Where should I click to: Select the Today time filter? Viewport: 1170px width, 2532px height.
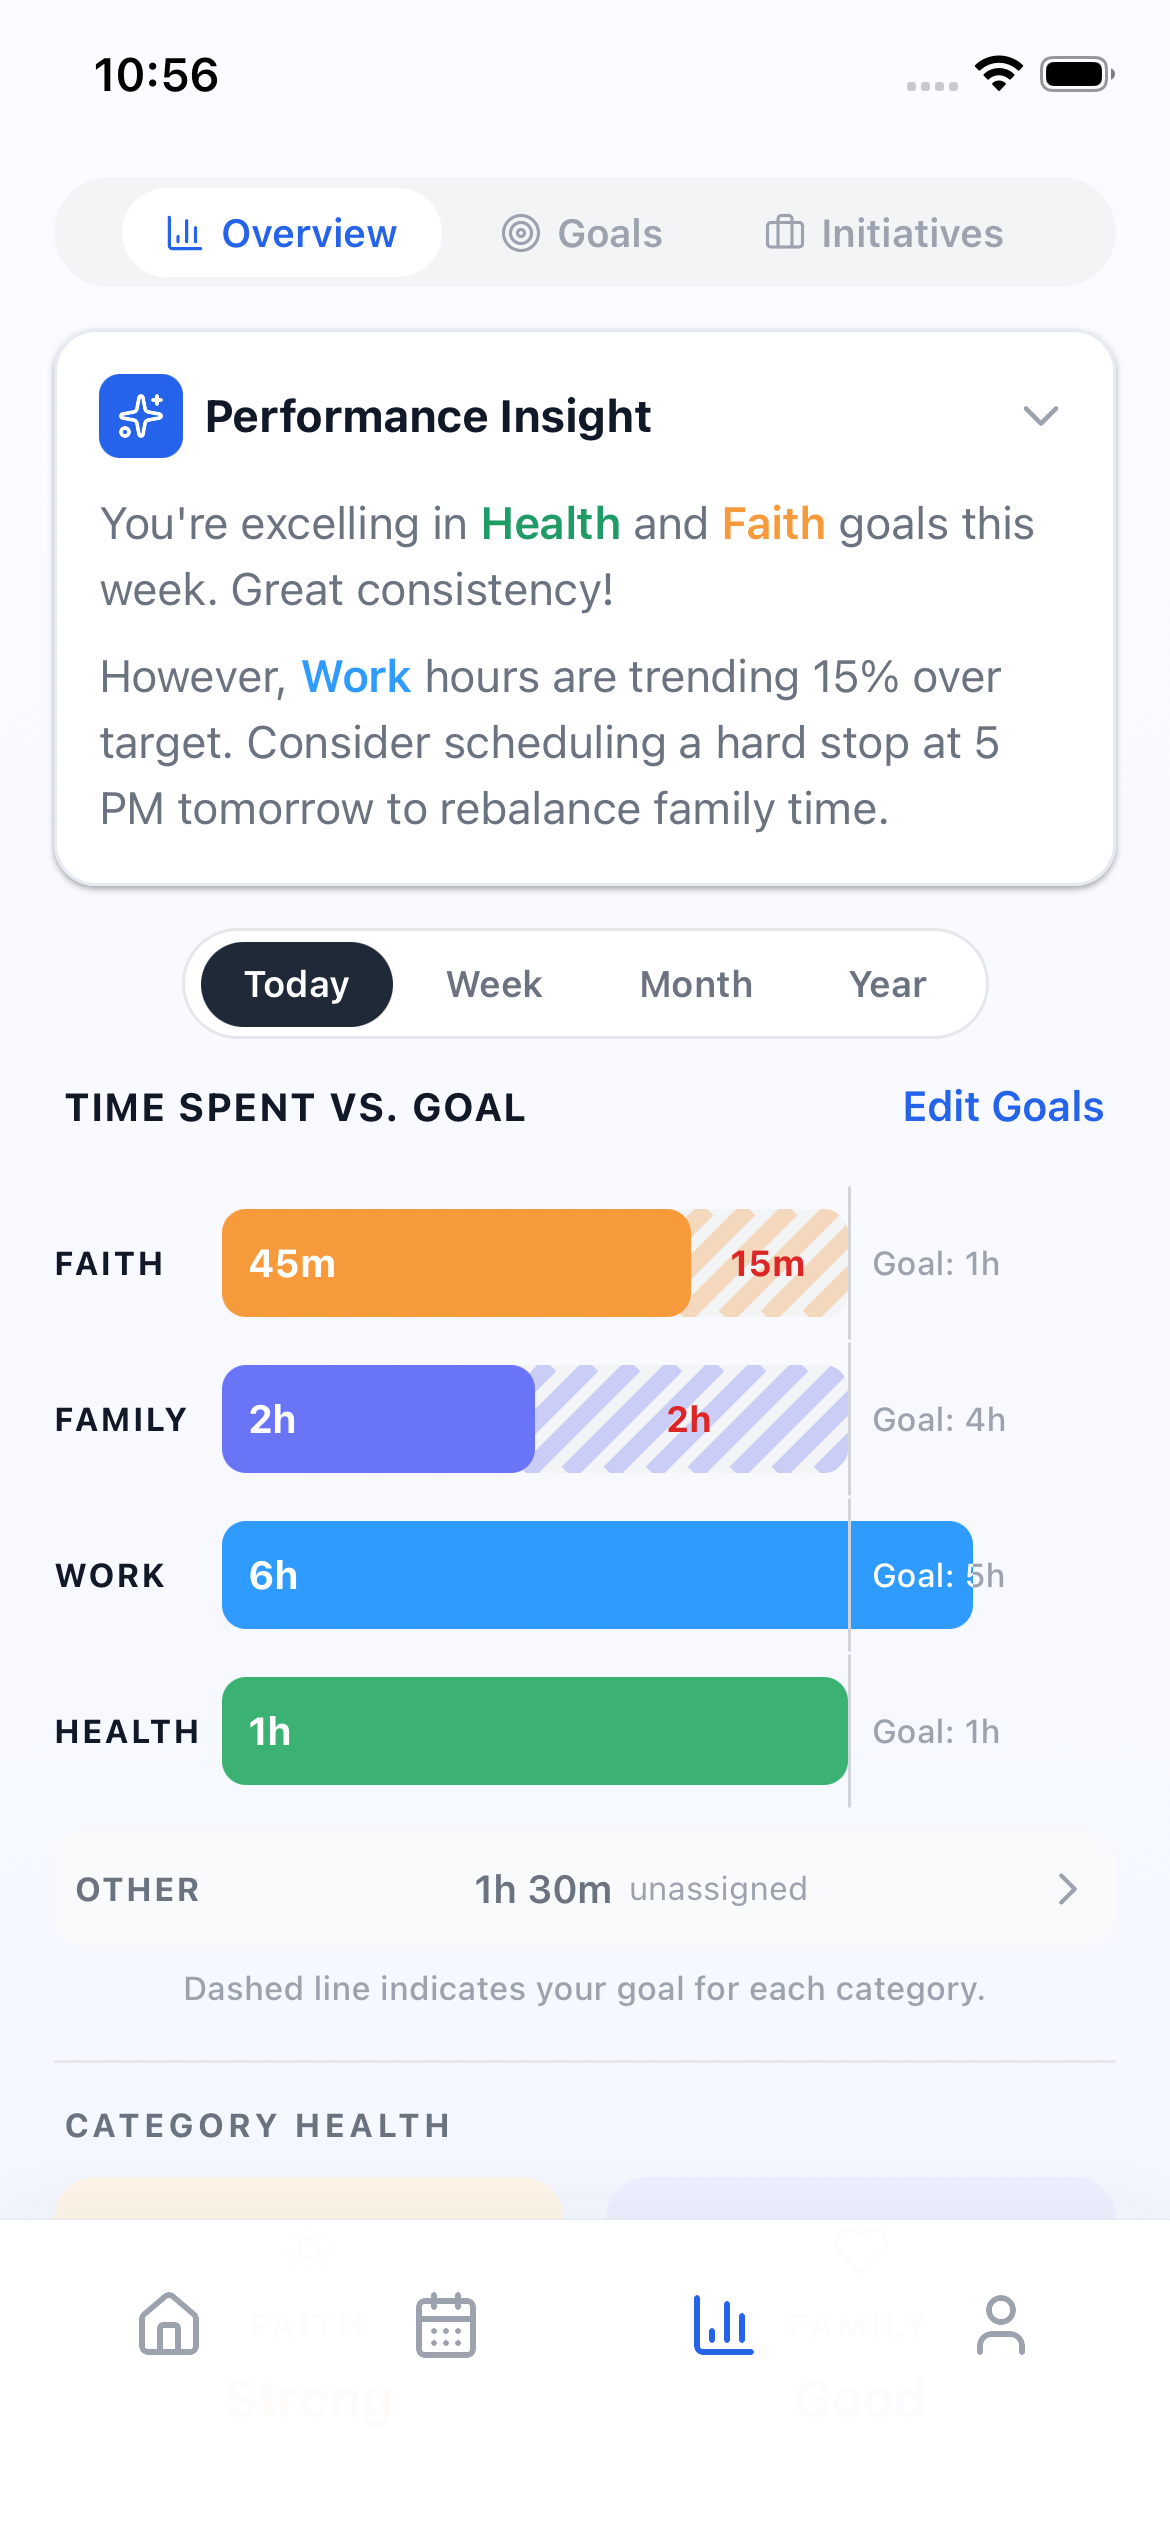point(296,984)
